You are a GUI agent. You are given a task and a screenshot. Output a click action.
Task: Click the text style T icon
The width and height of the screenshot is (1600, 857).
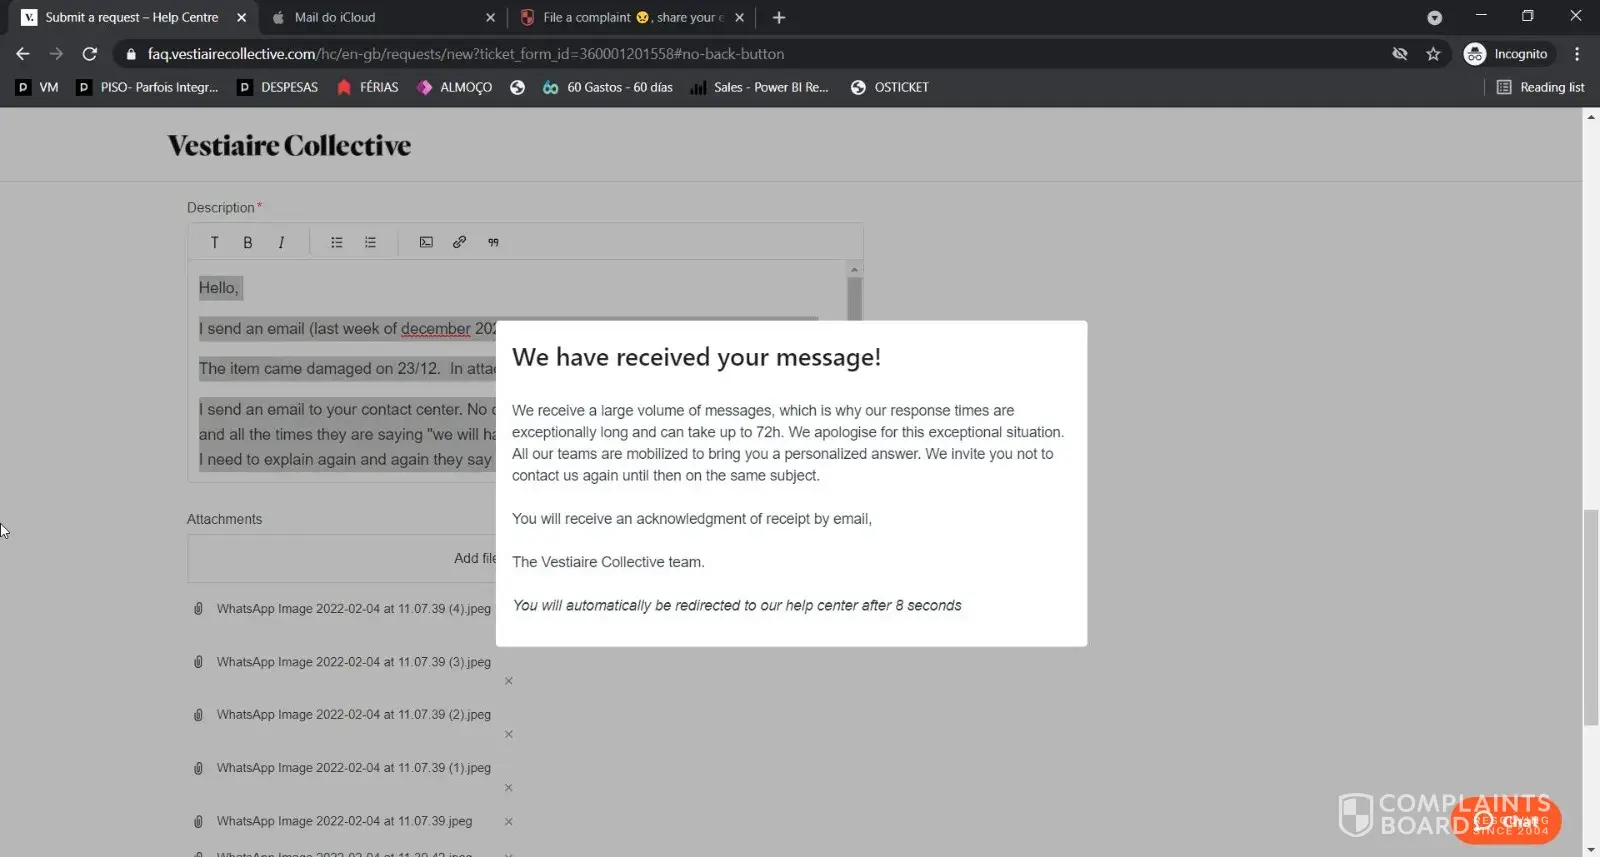(x=214, y=242)
